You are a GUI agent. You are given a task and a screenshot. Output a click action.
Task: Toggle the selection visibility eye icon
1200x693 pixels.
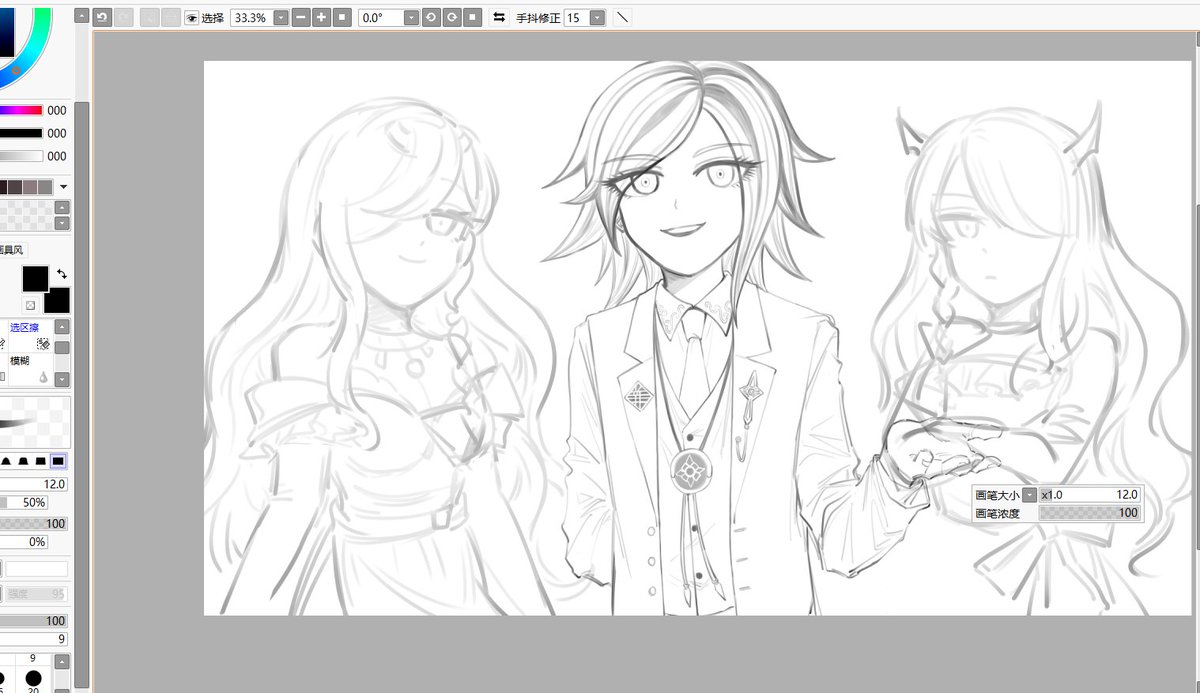191,18
